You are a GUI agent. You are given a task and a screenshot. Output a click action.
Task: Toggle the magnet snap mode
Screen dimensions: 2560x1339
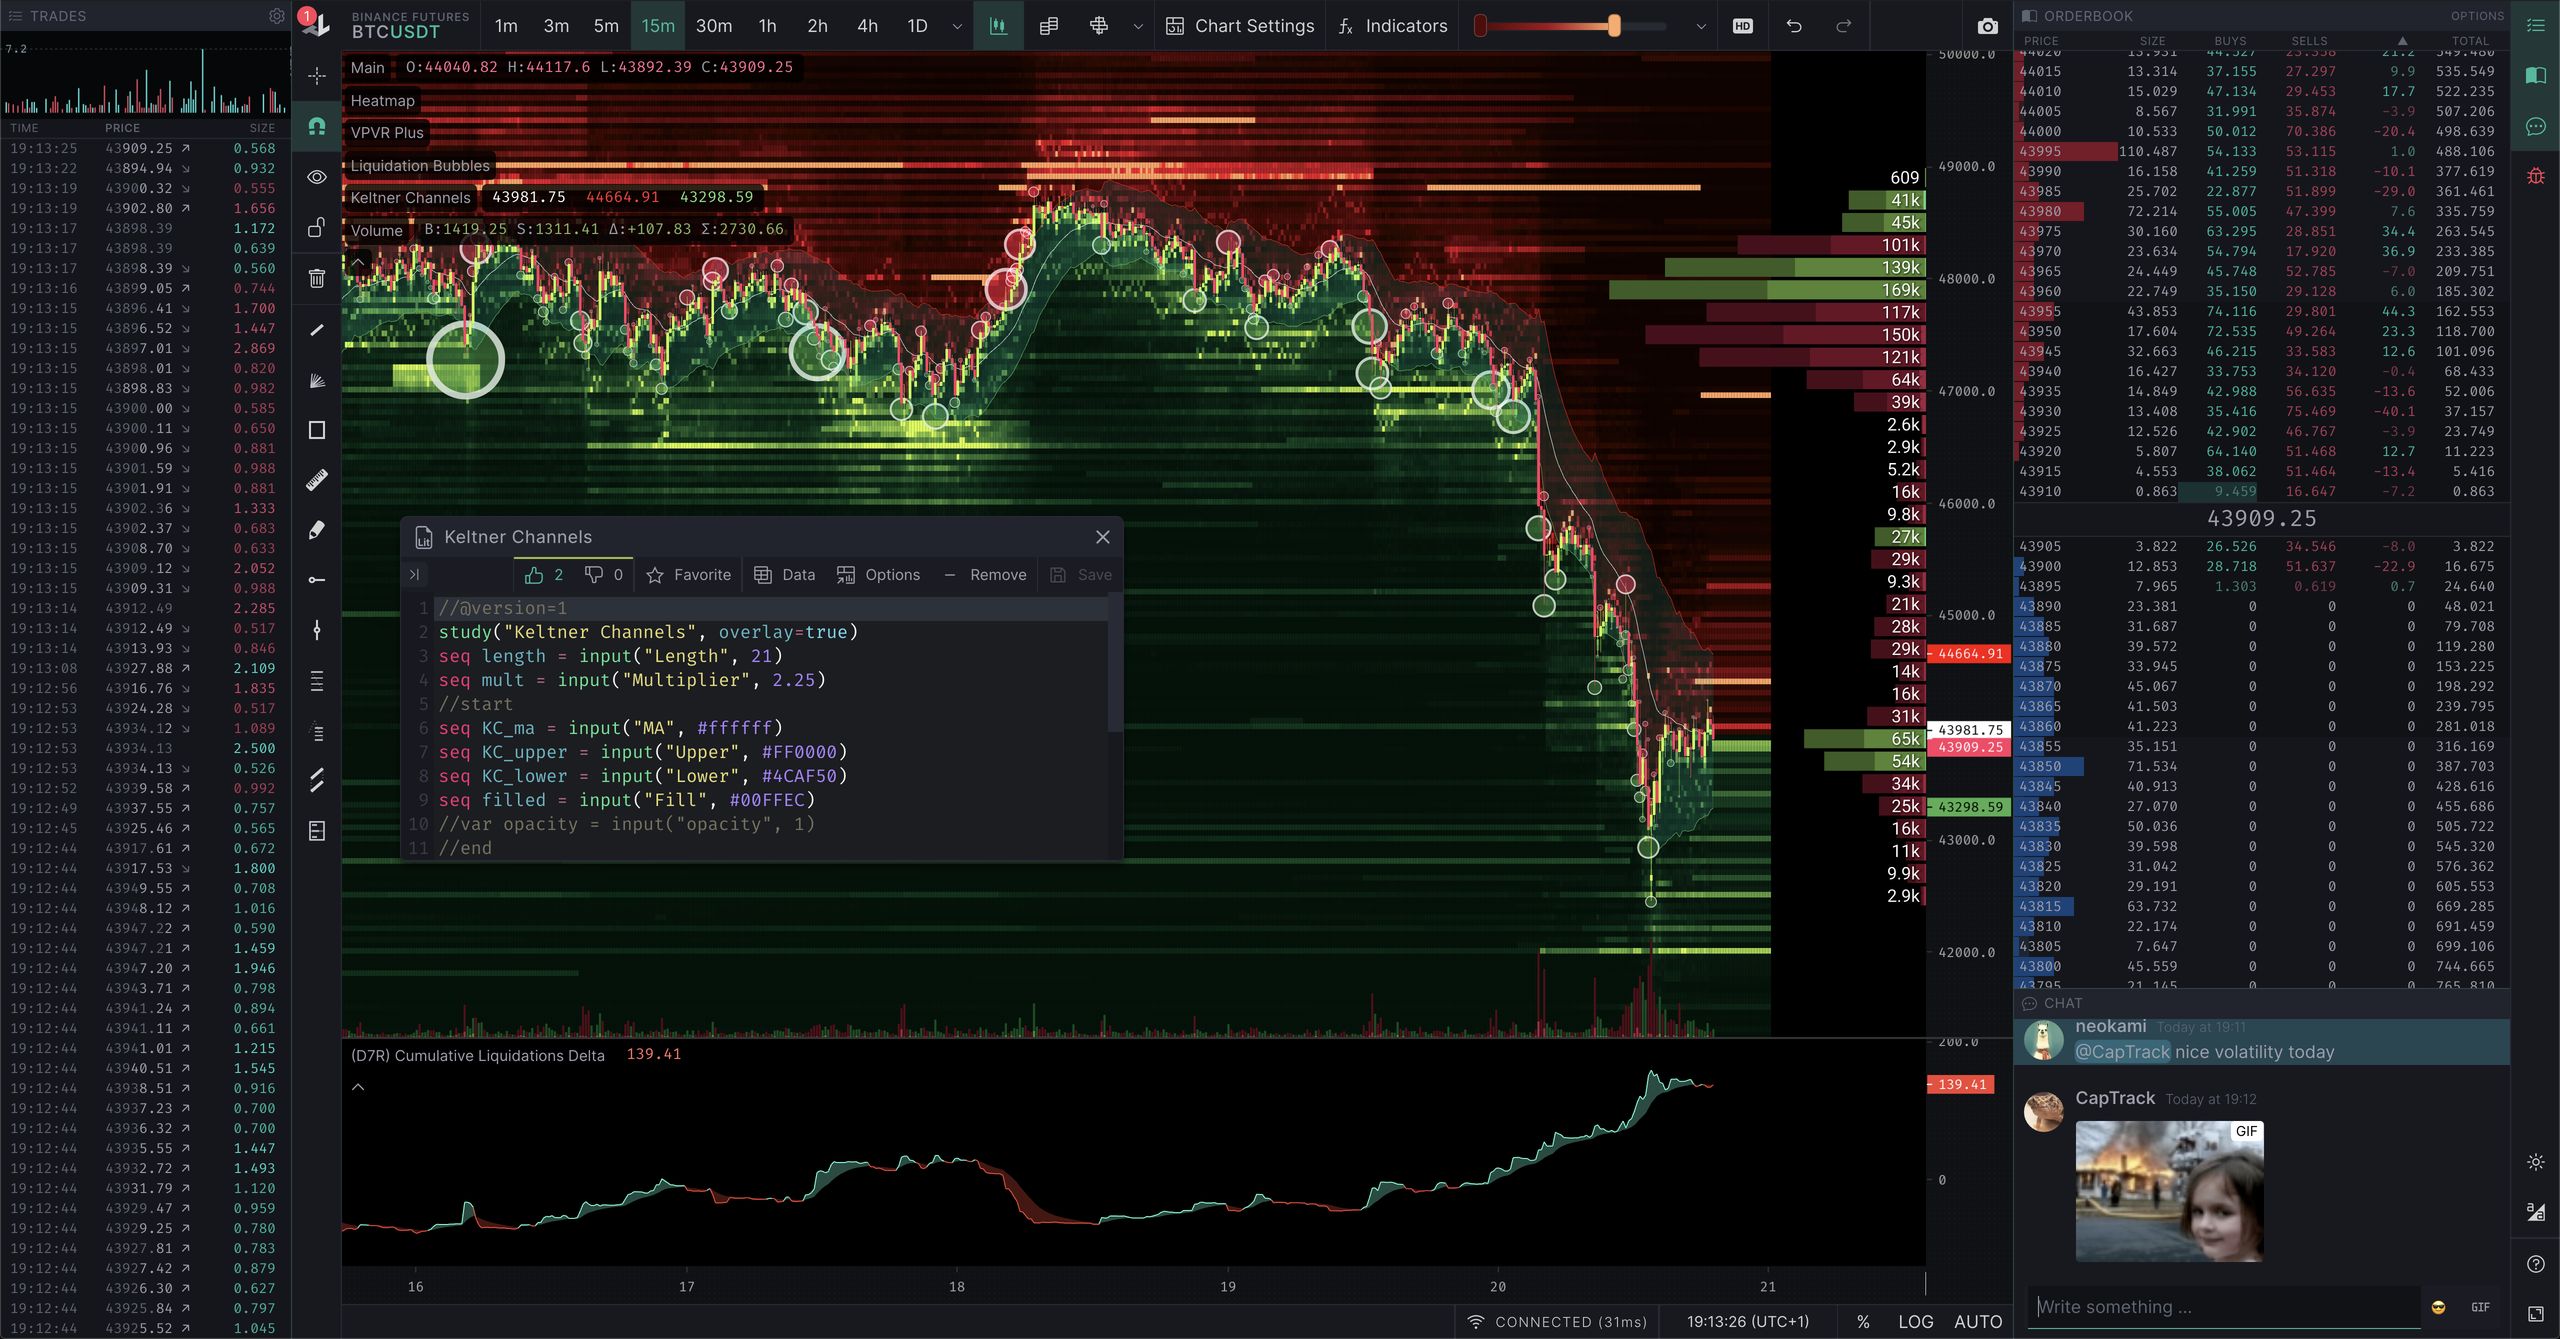pos(316,126)
